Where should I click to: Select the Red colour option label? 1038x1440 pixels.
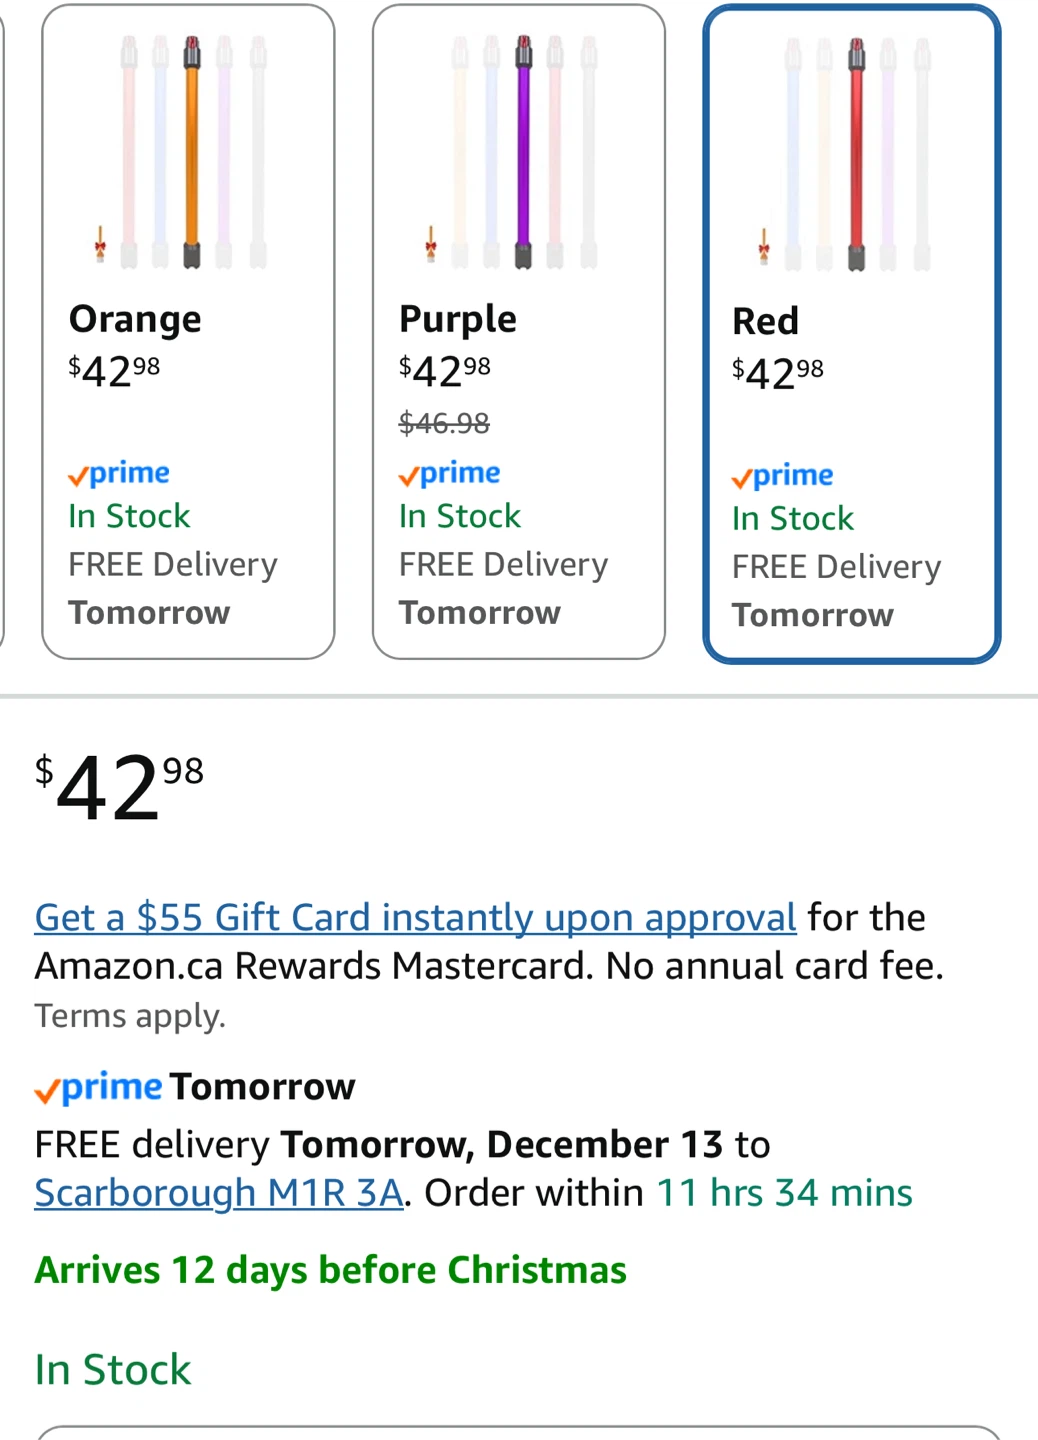pos(766,322)
